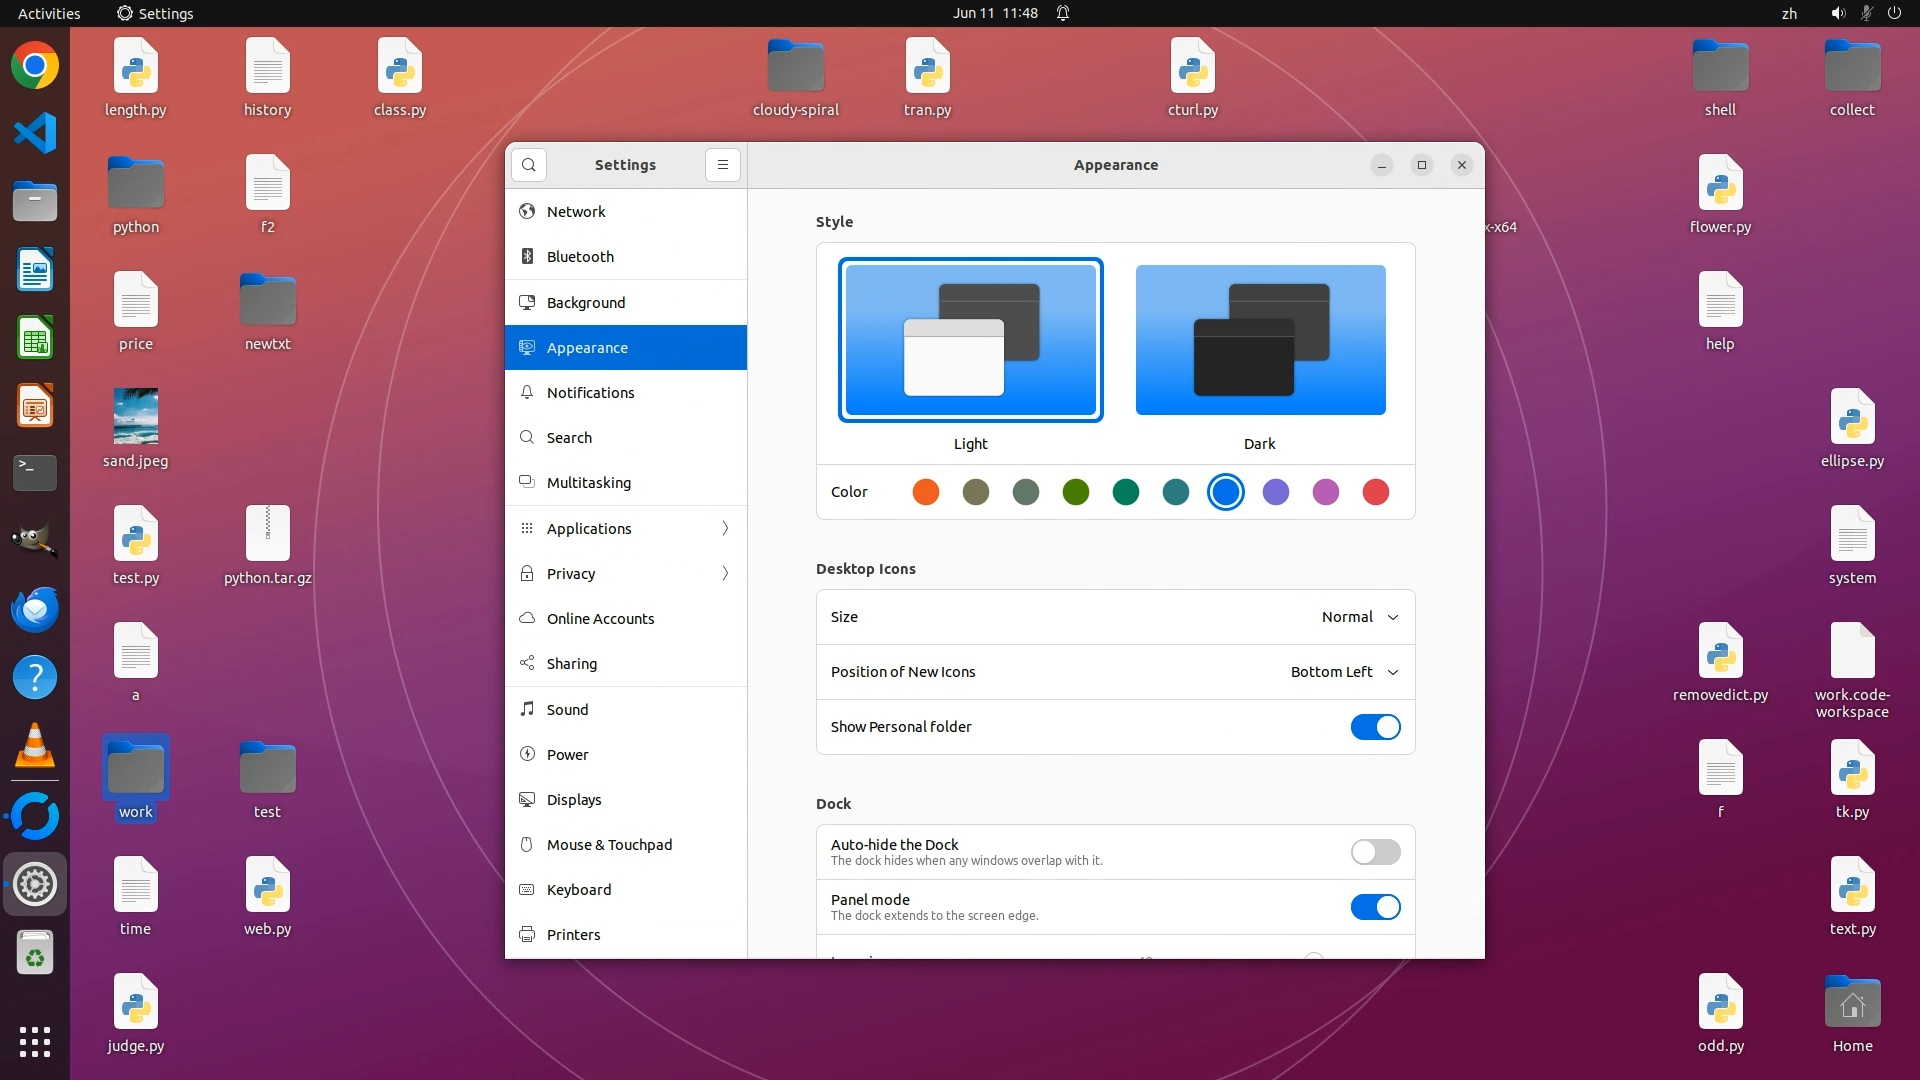Click the Notifications bell sidebar icon

pyautogui.click(x=527, y=393)
